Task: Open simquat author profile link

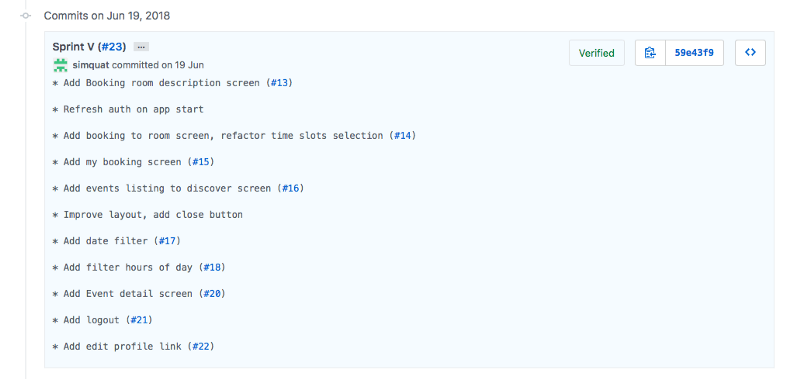Action: click(x=91, y=65)
